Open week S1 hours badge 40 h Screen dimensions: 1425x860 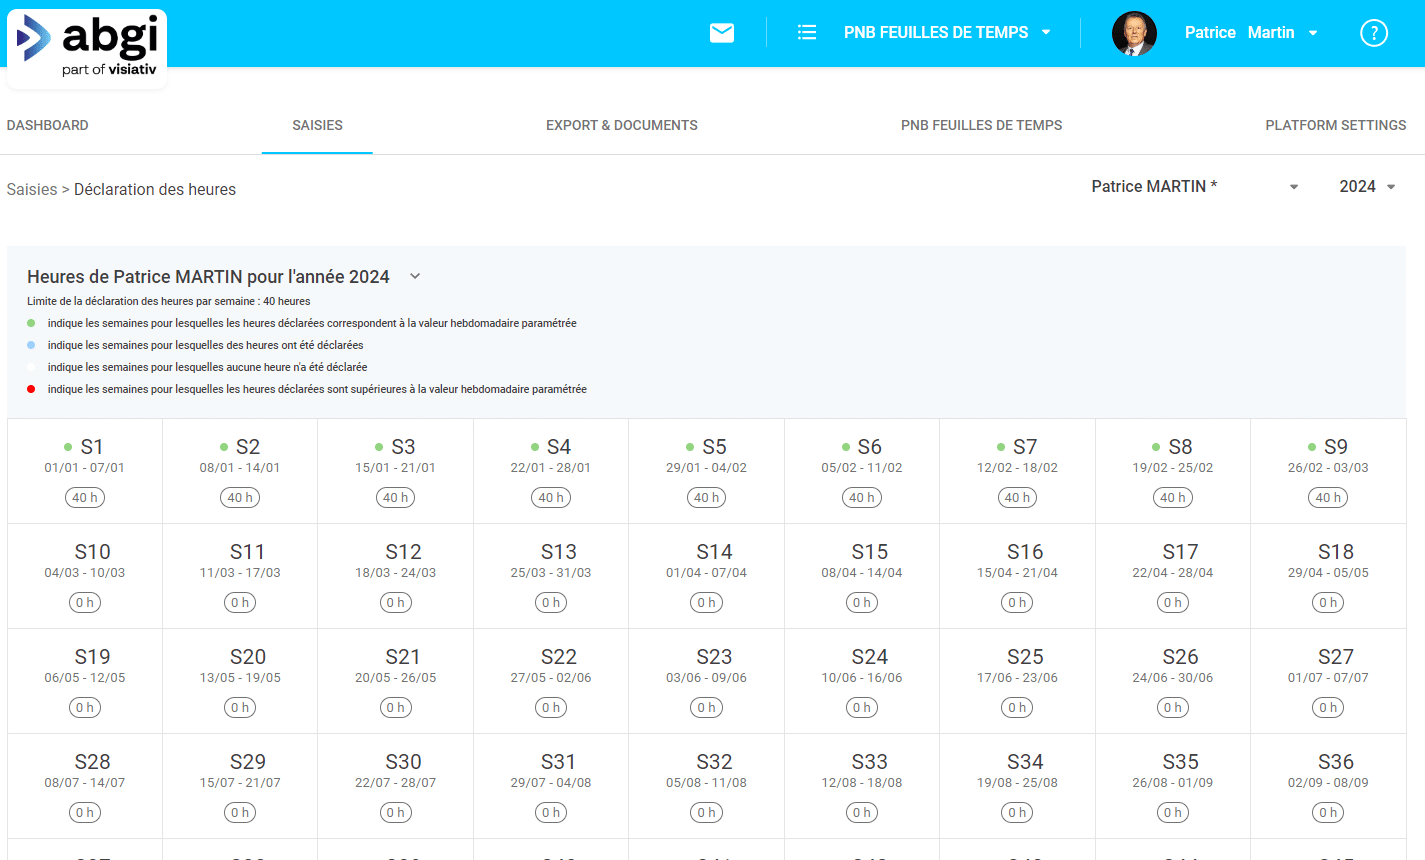[x=85, y=498]
